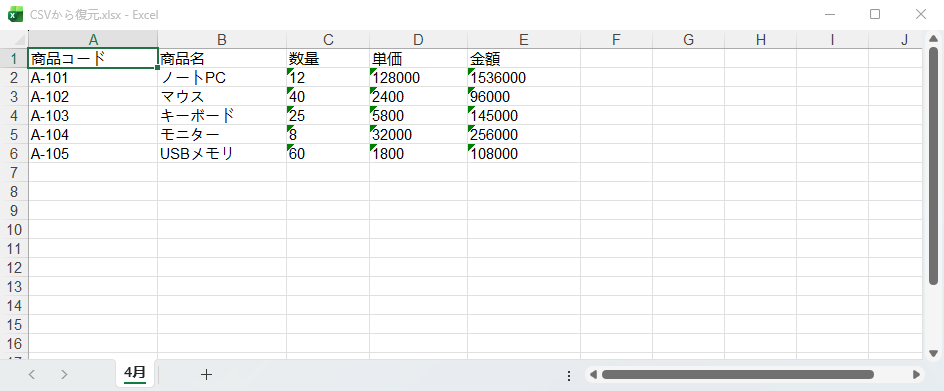
Task: Click the vertical scrollbar thumb
Action: click(933, 167)
